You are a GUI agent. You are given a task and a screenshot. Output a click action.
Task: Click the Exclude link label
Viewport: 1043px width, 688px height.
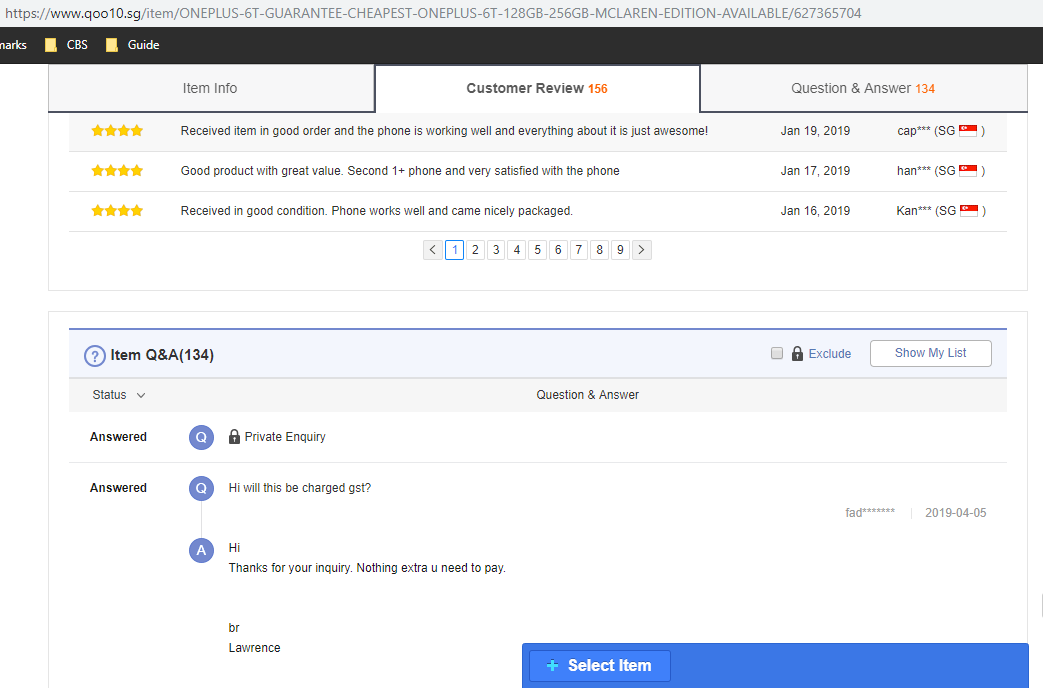coord(829,353)
